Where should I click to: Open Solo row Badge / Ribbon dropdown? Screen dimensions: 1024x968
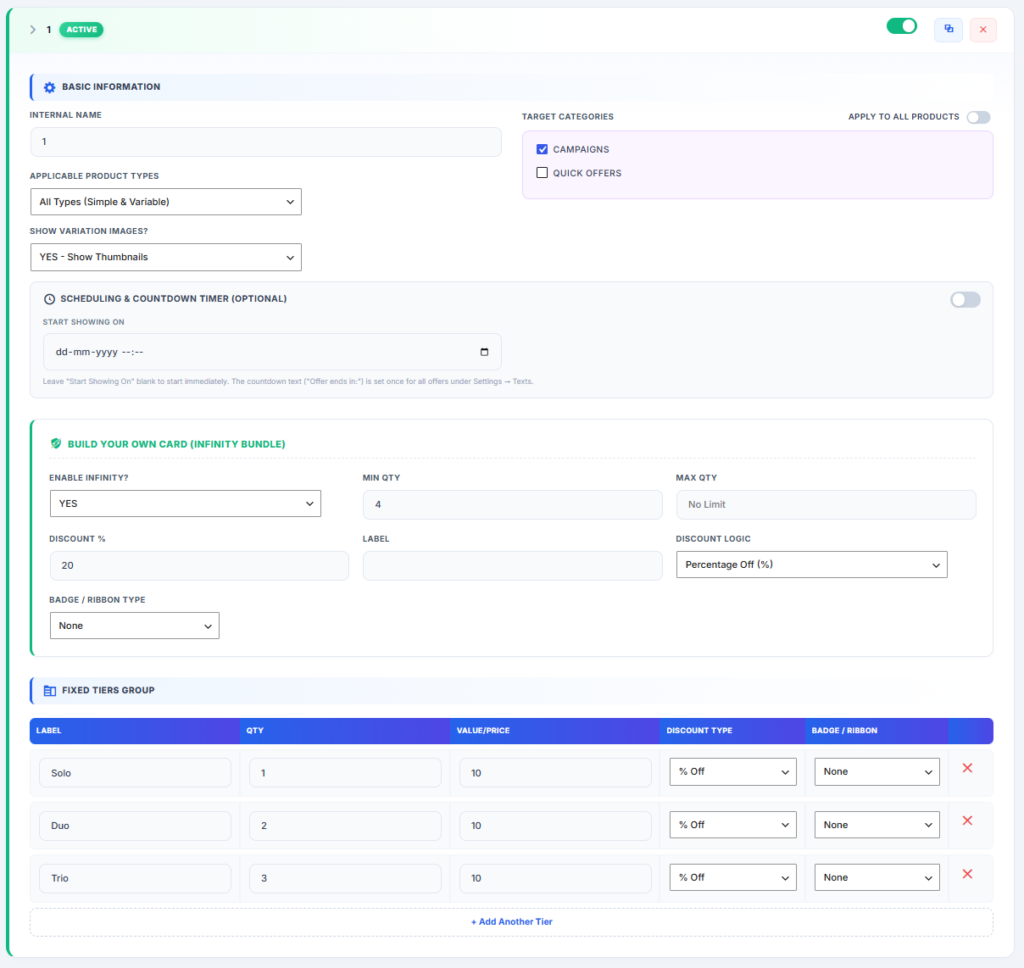[x=877, y=771]
